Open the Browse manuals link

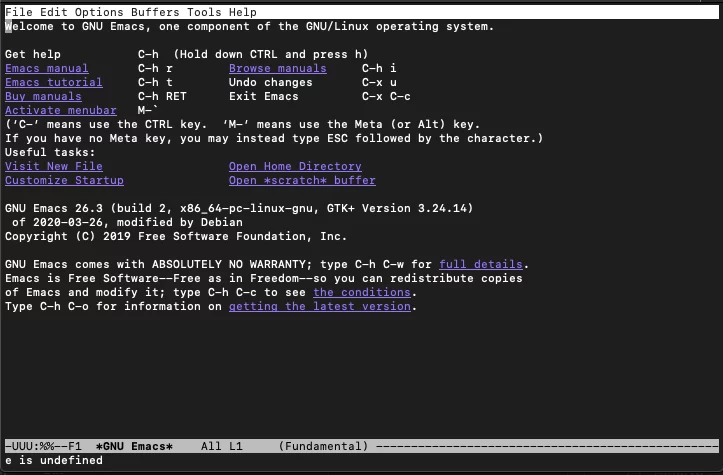point(278,68)
